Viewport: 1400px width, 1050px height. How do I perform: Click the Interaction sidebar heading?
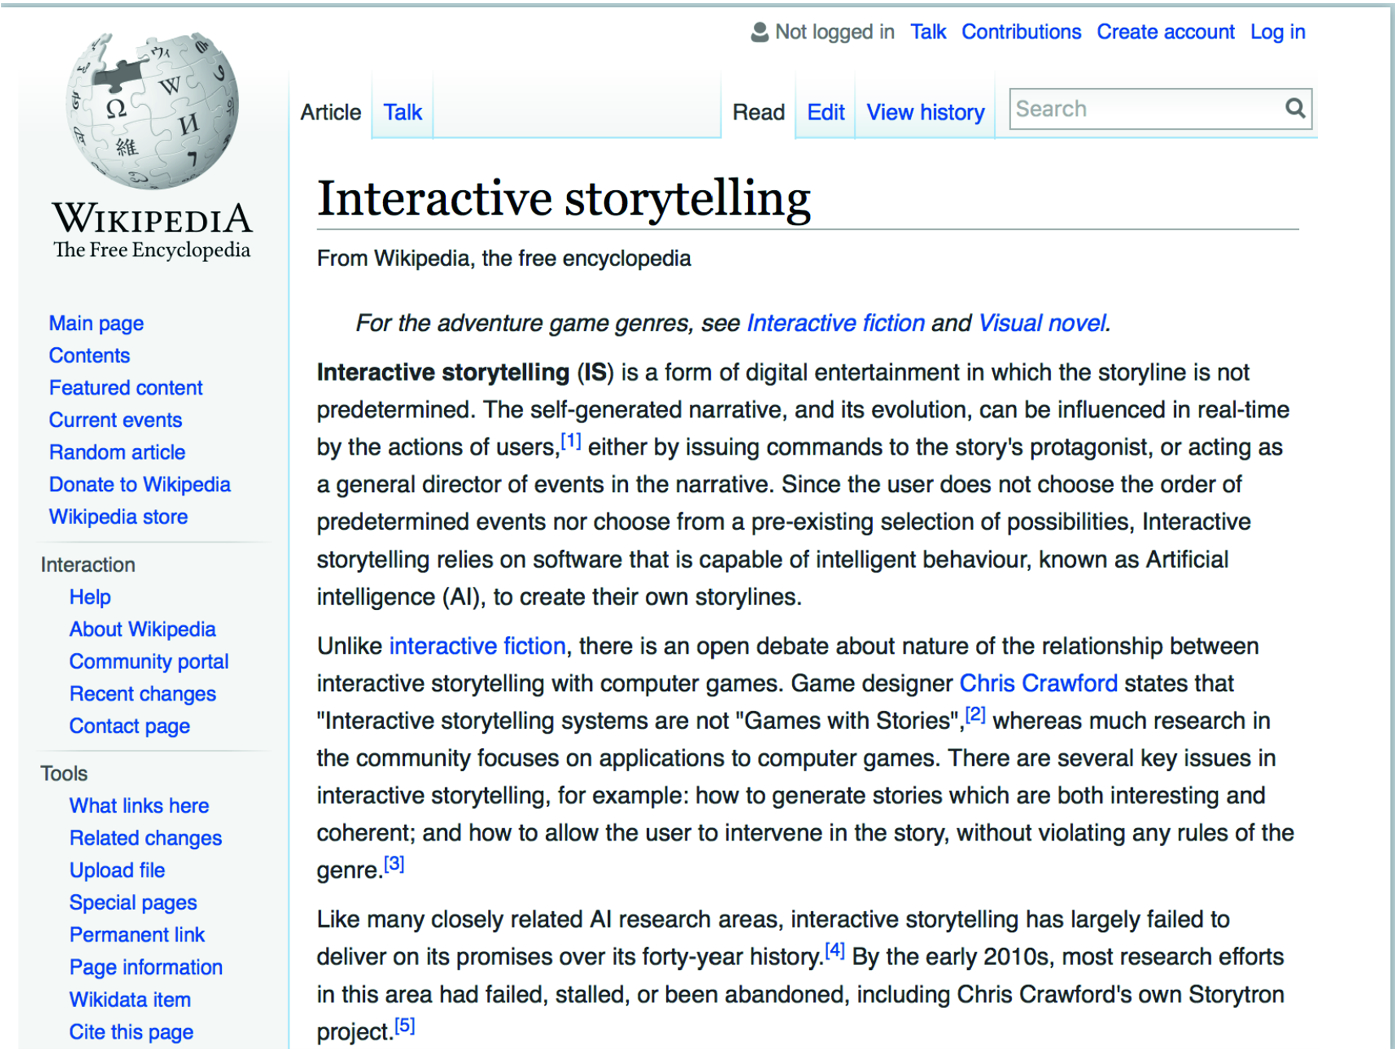click(88, 565)
